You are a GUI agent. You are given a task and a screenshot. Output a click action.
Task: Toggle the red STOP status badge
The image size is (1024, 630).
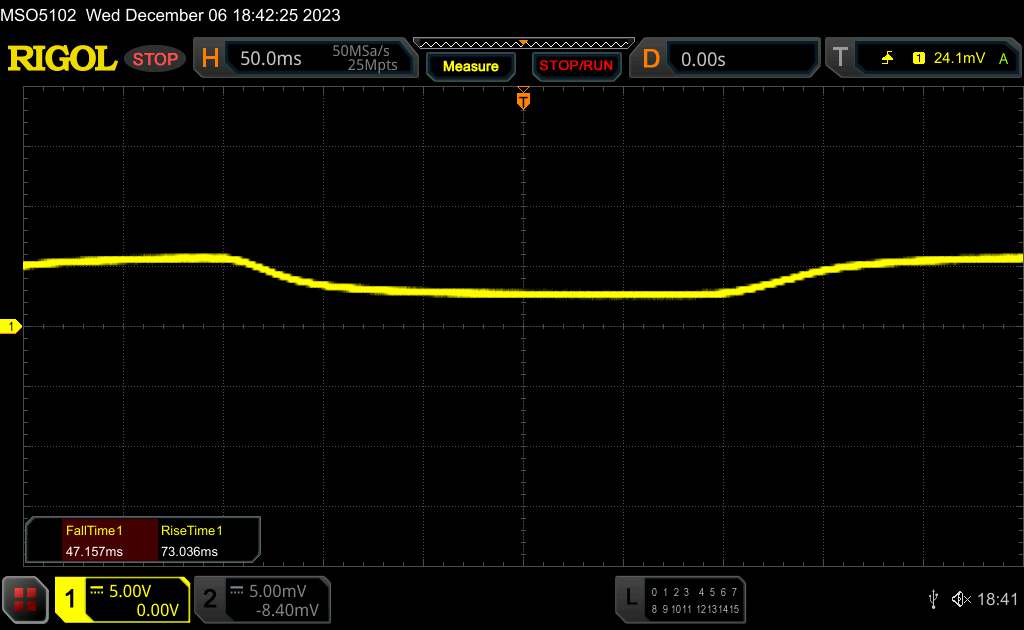pyautogui.click(x=156, y=59)
